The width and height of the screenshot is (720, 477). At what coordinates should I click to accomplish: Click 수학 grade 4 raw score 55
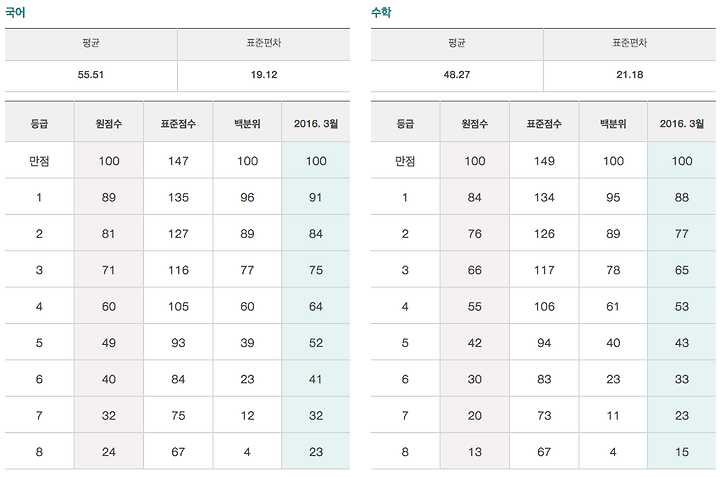tap(475, 306)
